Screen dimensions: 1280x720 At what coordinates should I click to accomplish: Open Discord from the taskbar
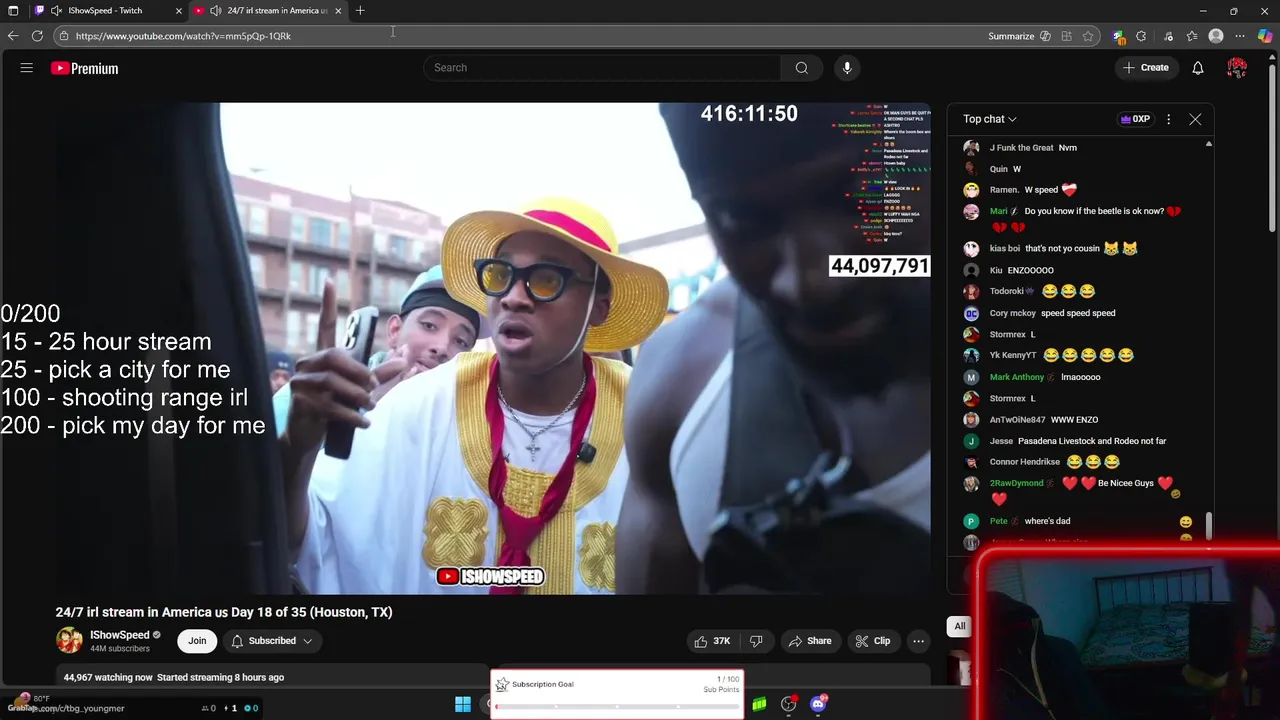click(819, 704)
